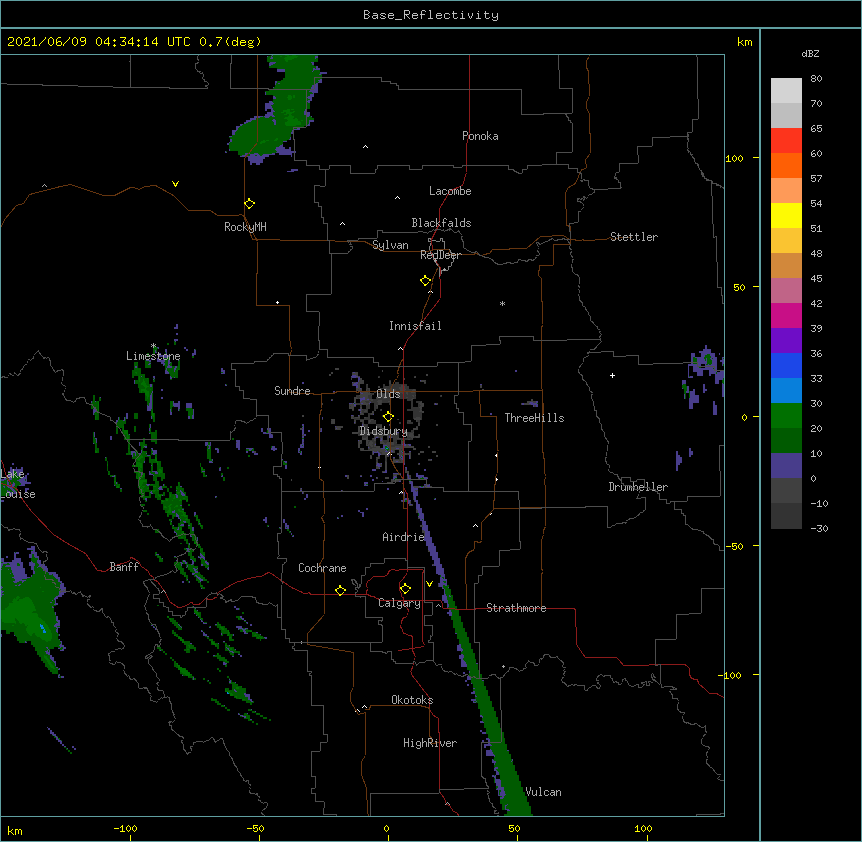Select the yellow diamond marker below Cochrane

click(x=340, y=590)
